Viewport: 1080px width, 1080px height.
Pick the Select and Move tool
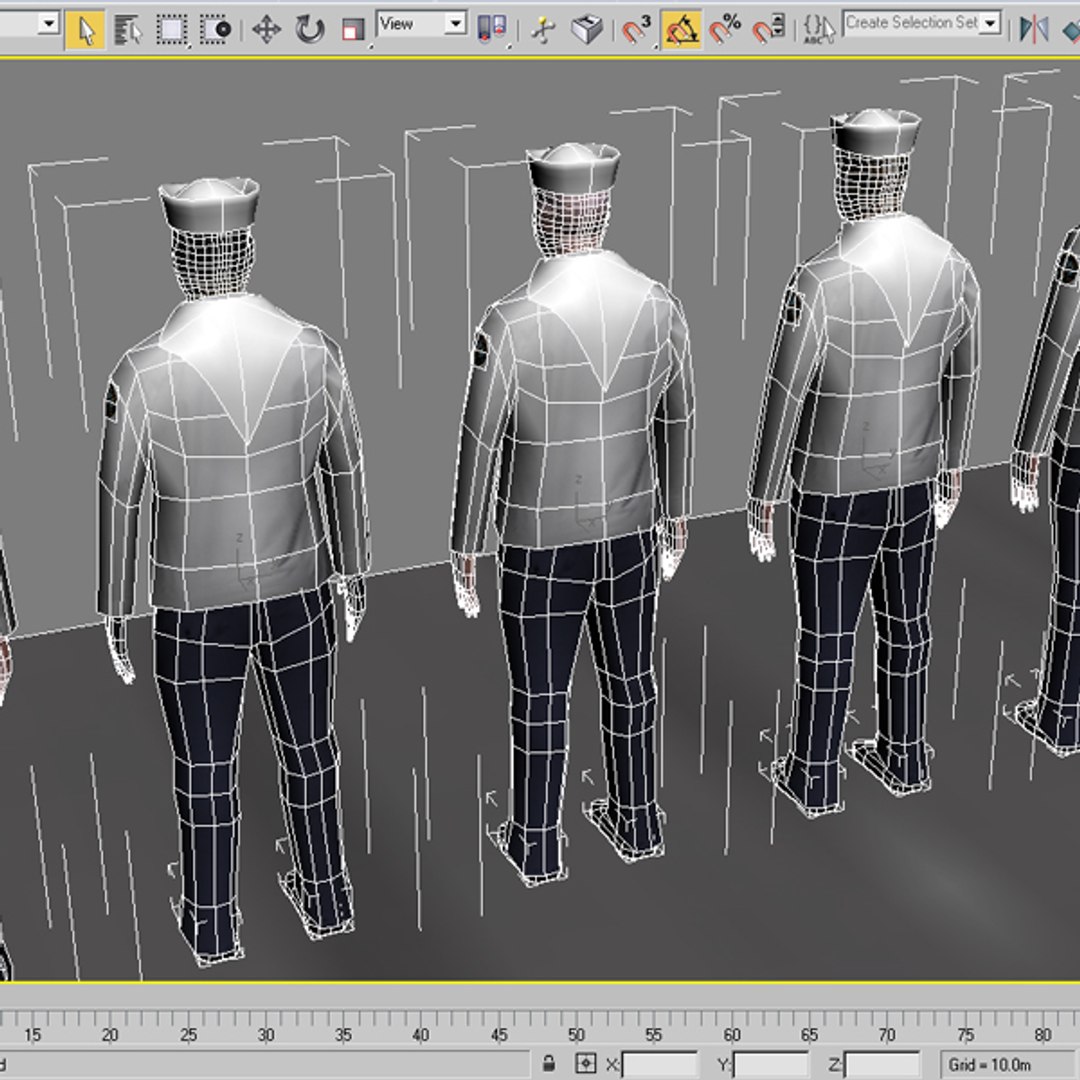click(266, 29)
